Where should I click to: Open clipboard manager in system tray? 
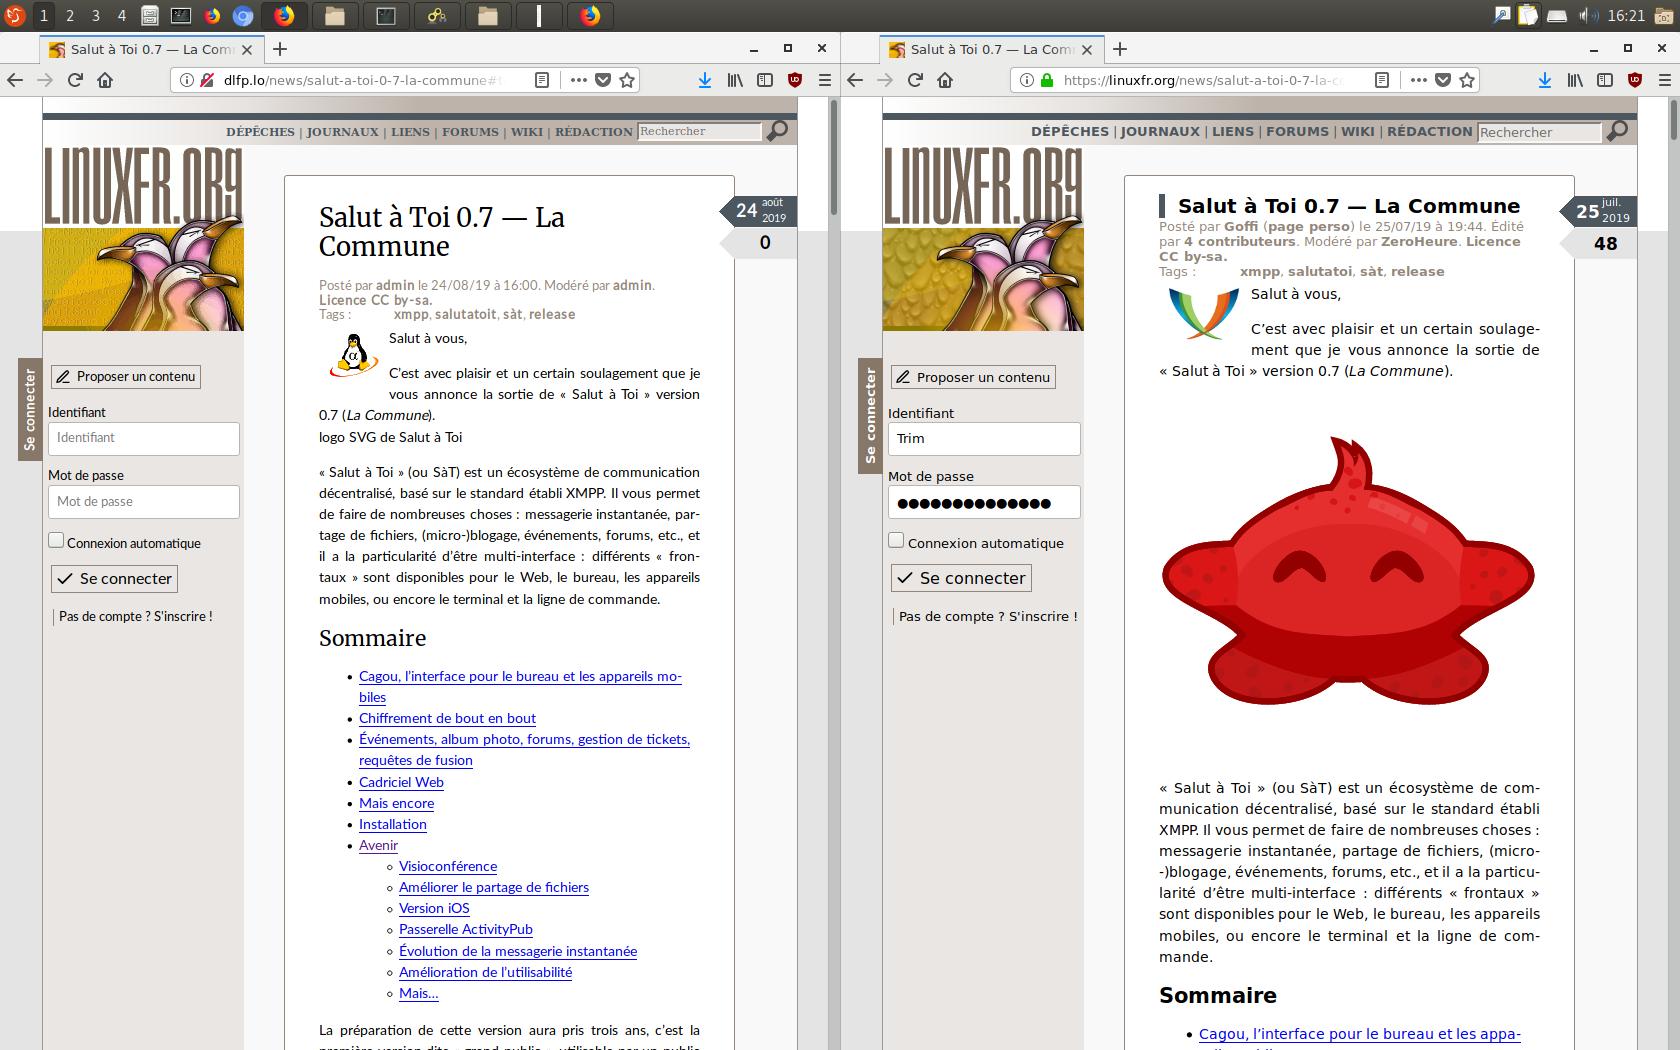click(x=1528, y=15)
